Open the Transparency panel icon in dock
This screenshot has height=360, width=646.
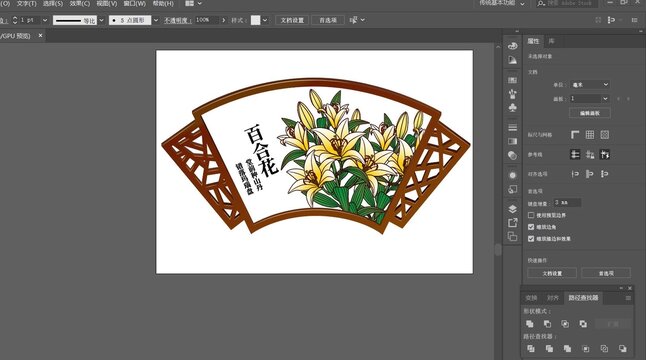[513, 155]
